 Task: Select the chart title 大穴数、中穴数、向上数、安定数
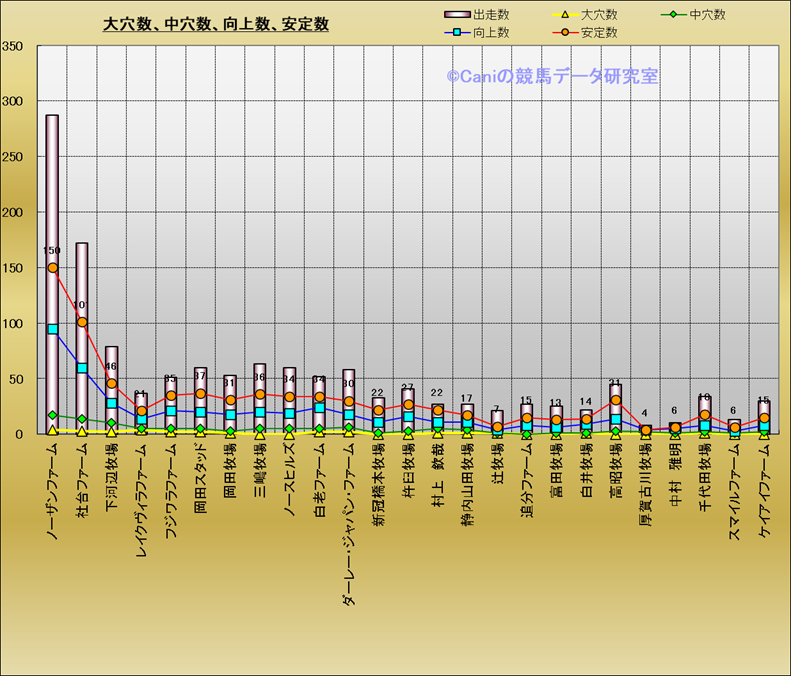[x=216, y=24]
